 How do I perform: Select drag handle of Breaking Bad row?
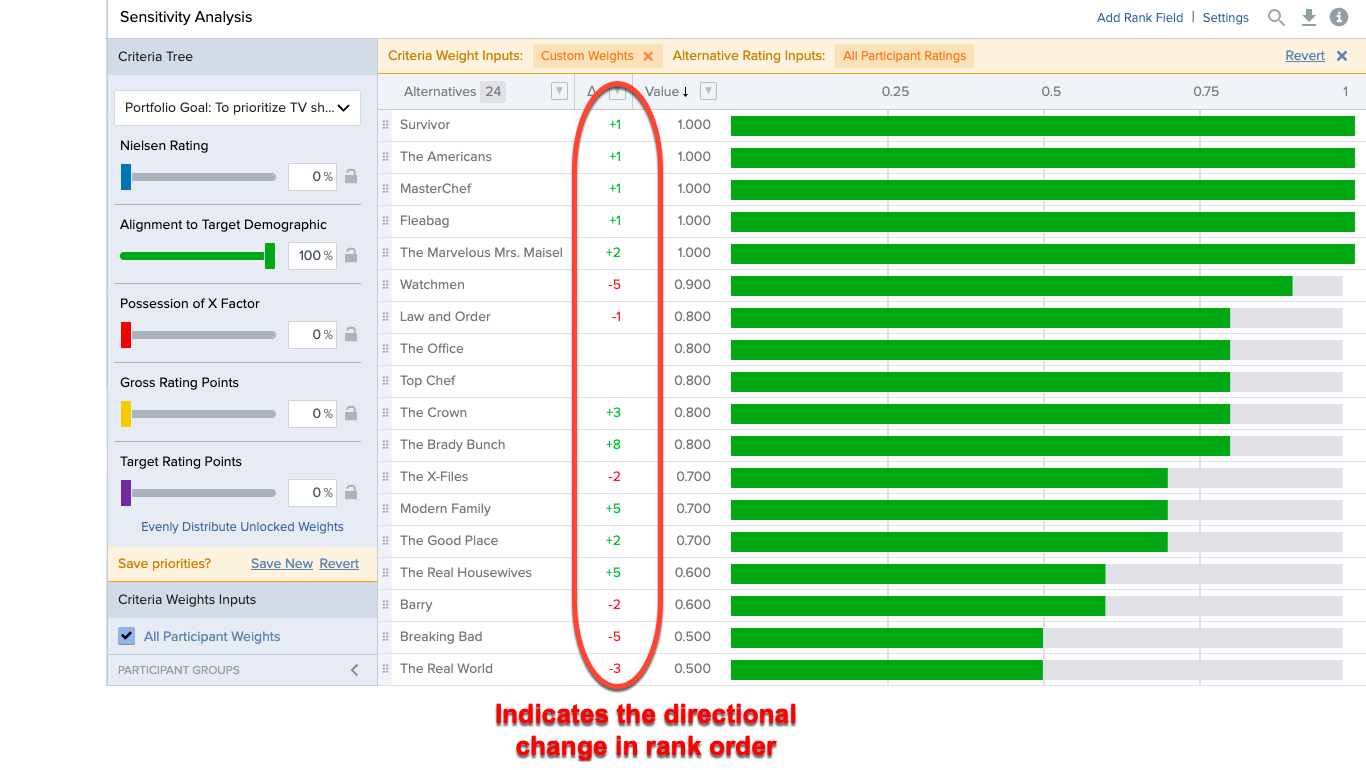(386, 637)
